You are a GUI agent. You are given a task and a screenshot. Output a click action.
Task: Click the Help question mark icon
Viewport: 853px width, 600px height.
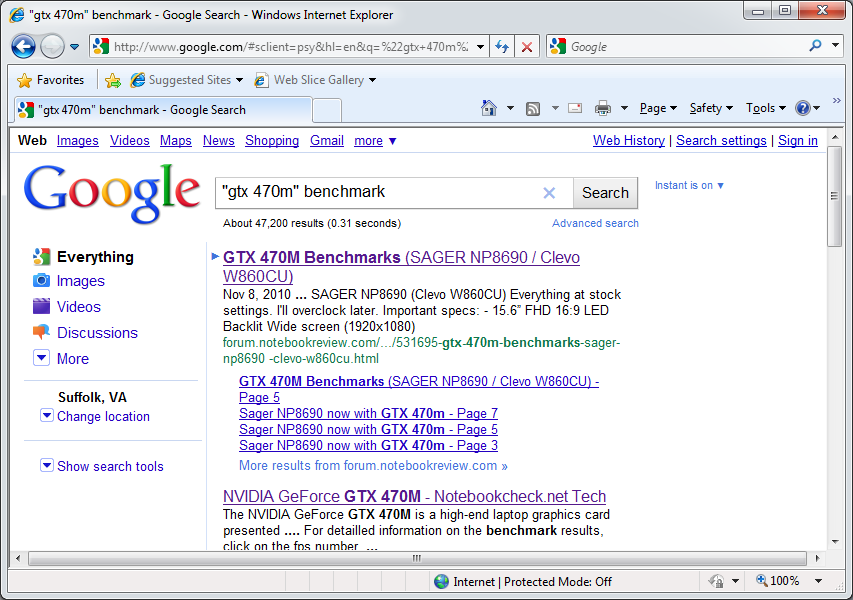(803, 108)
